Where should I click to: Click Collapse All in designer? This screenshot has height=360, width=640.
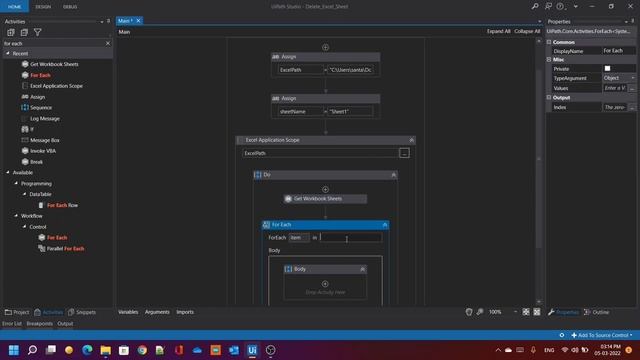(527, 31)
